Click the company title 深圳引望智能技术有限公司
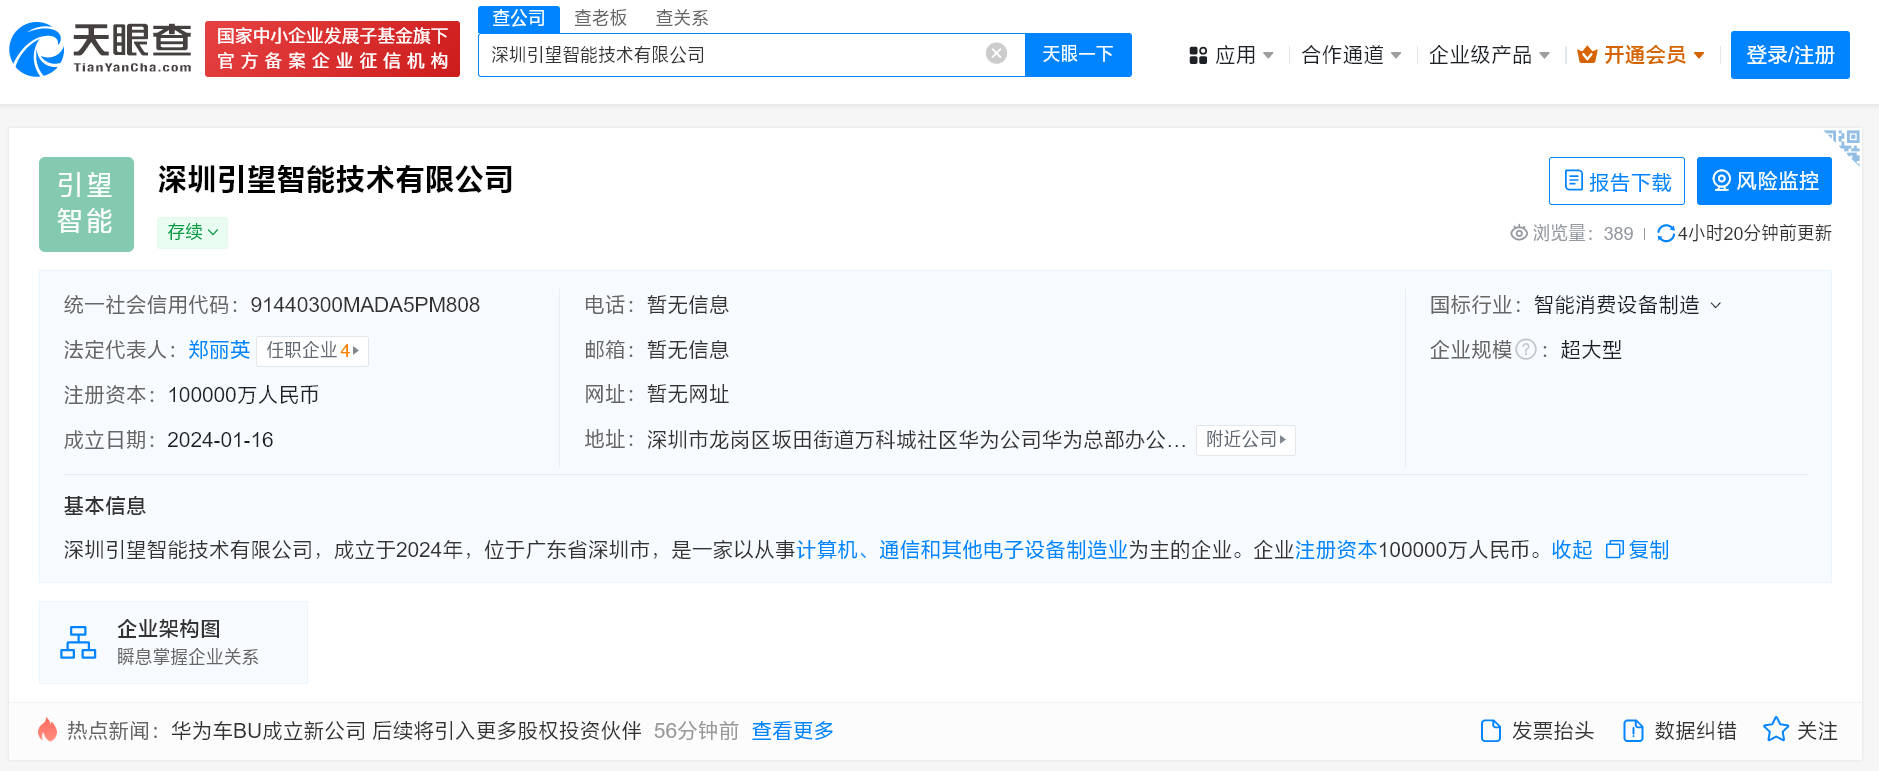This screenshot has height=771, width=1879. (335, 180)
